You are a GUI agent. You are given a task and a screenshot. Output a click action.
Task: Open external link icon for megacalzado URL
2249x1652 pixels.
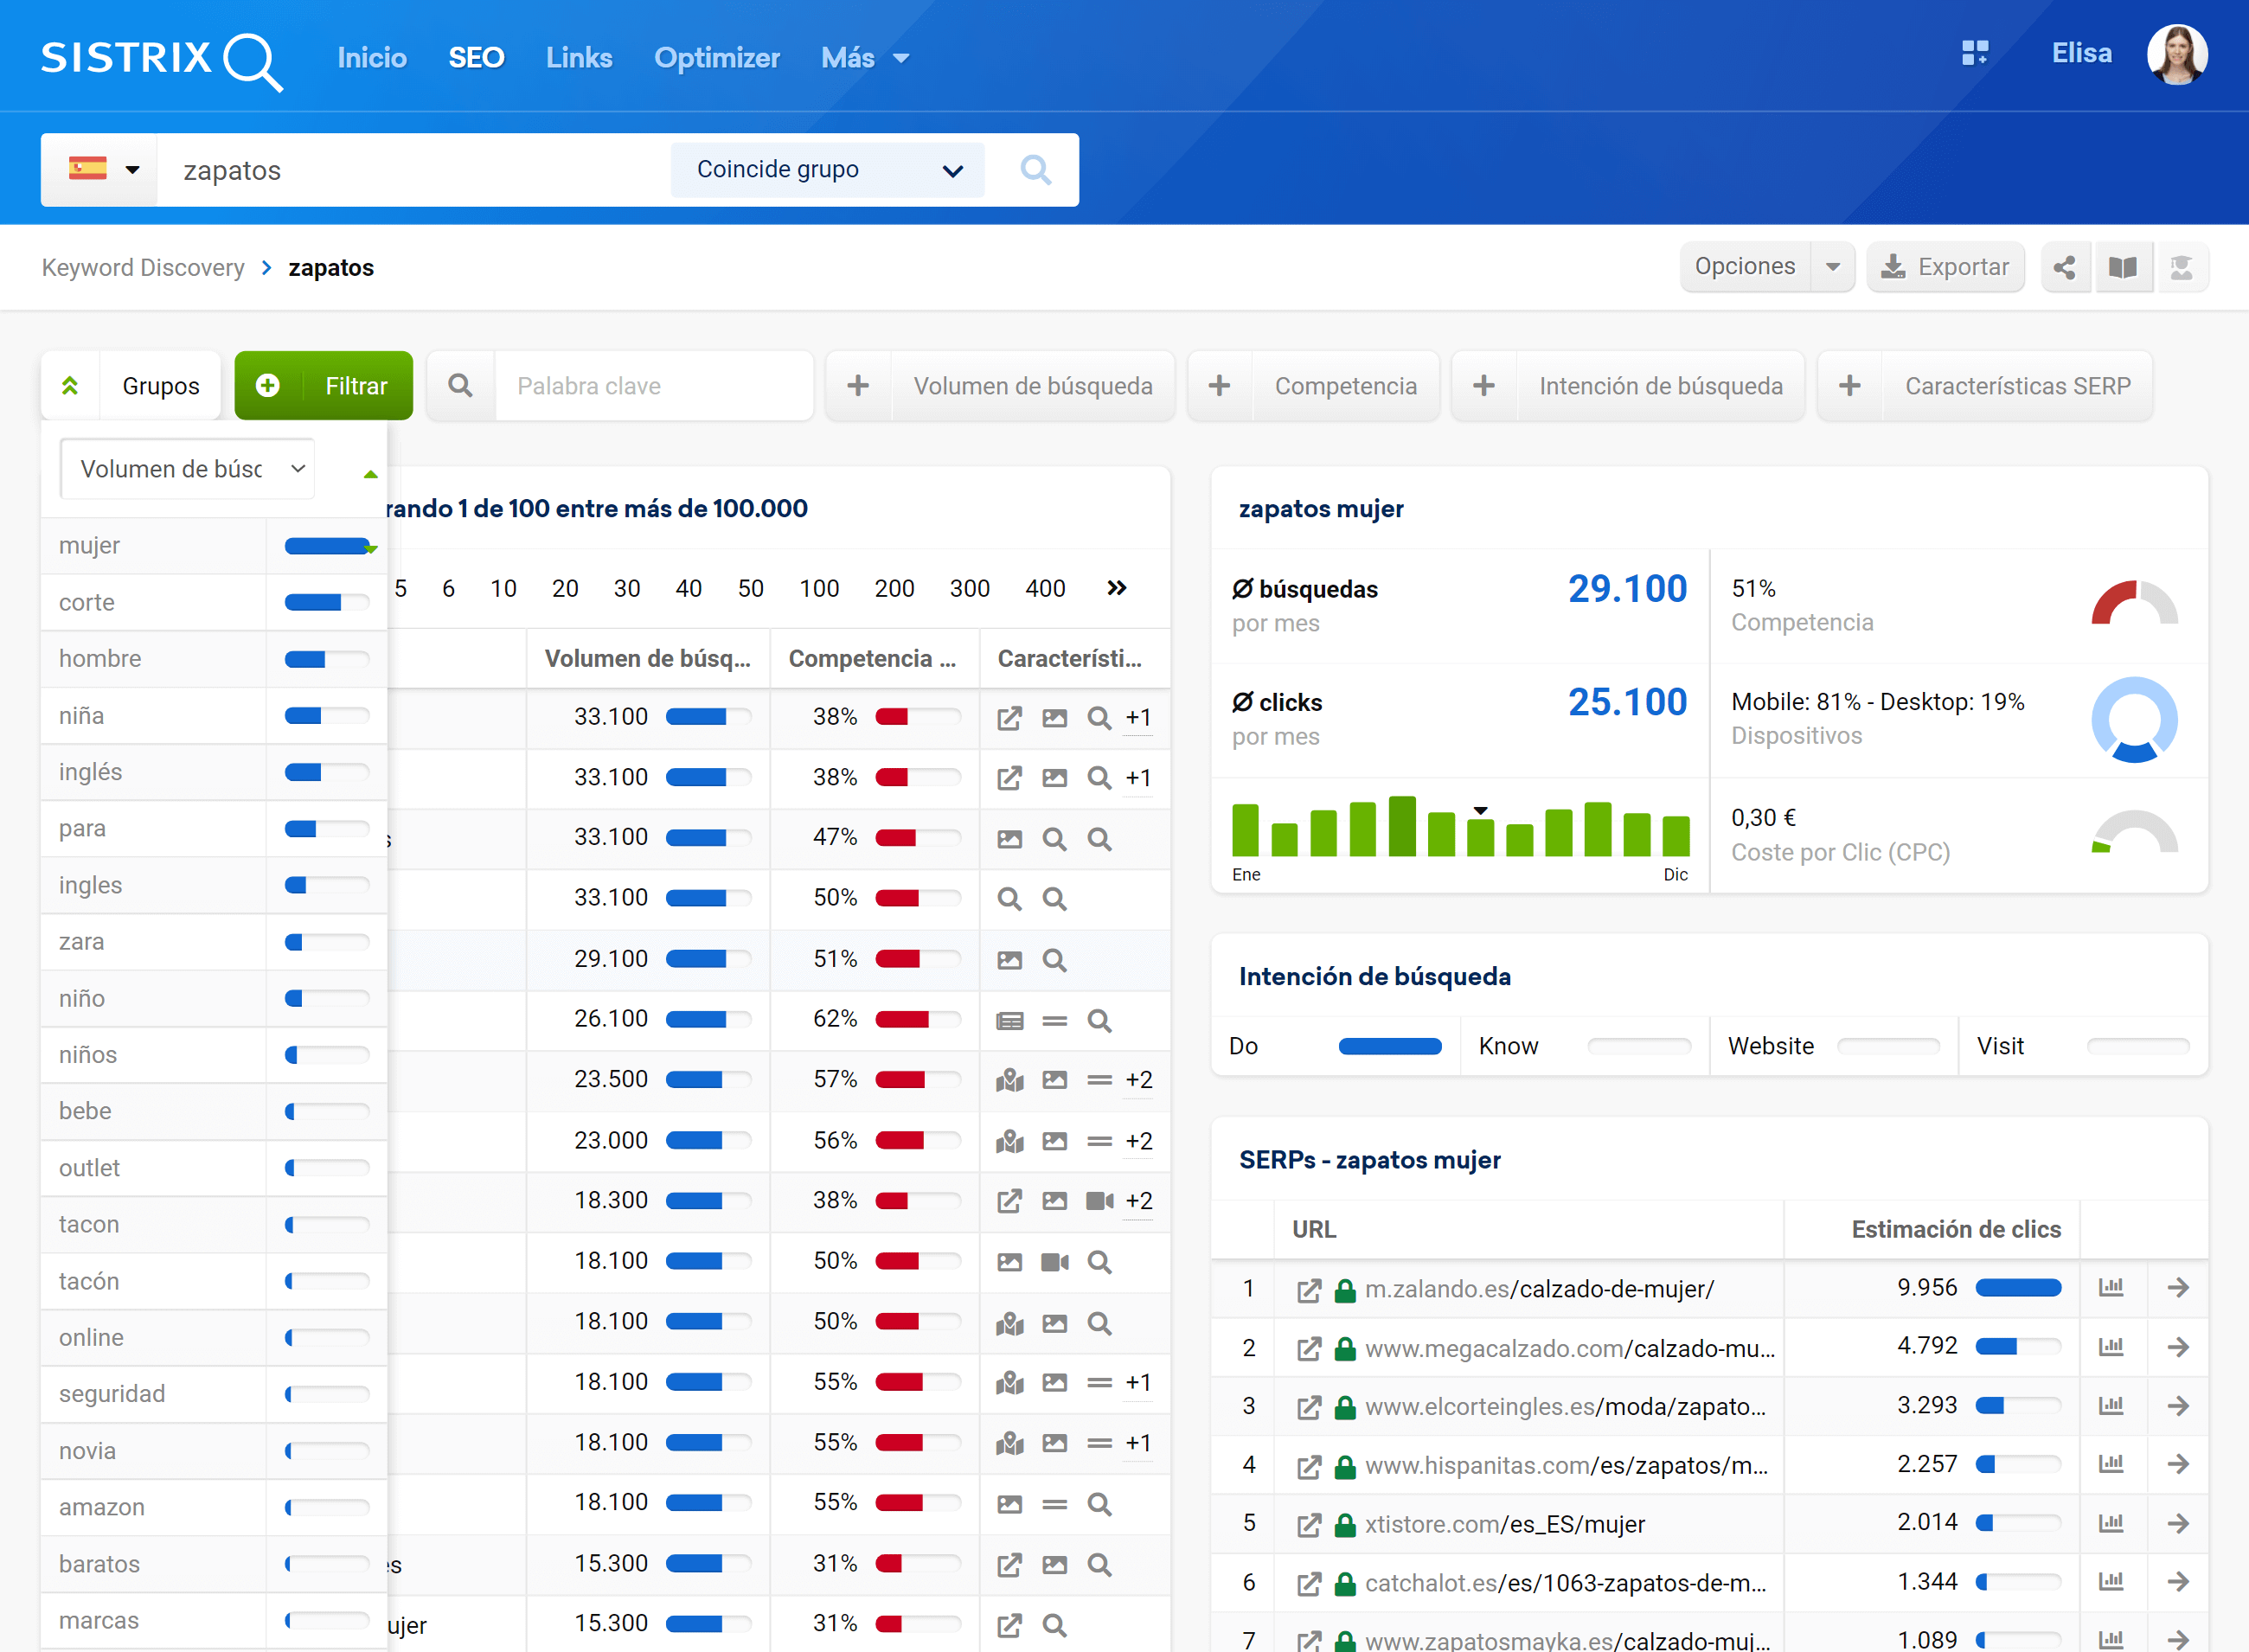pos(1308,1349)
